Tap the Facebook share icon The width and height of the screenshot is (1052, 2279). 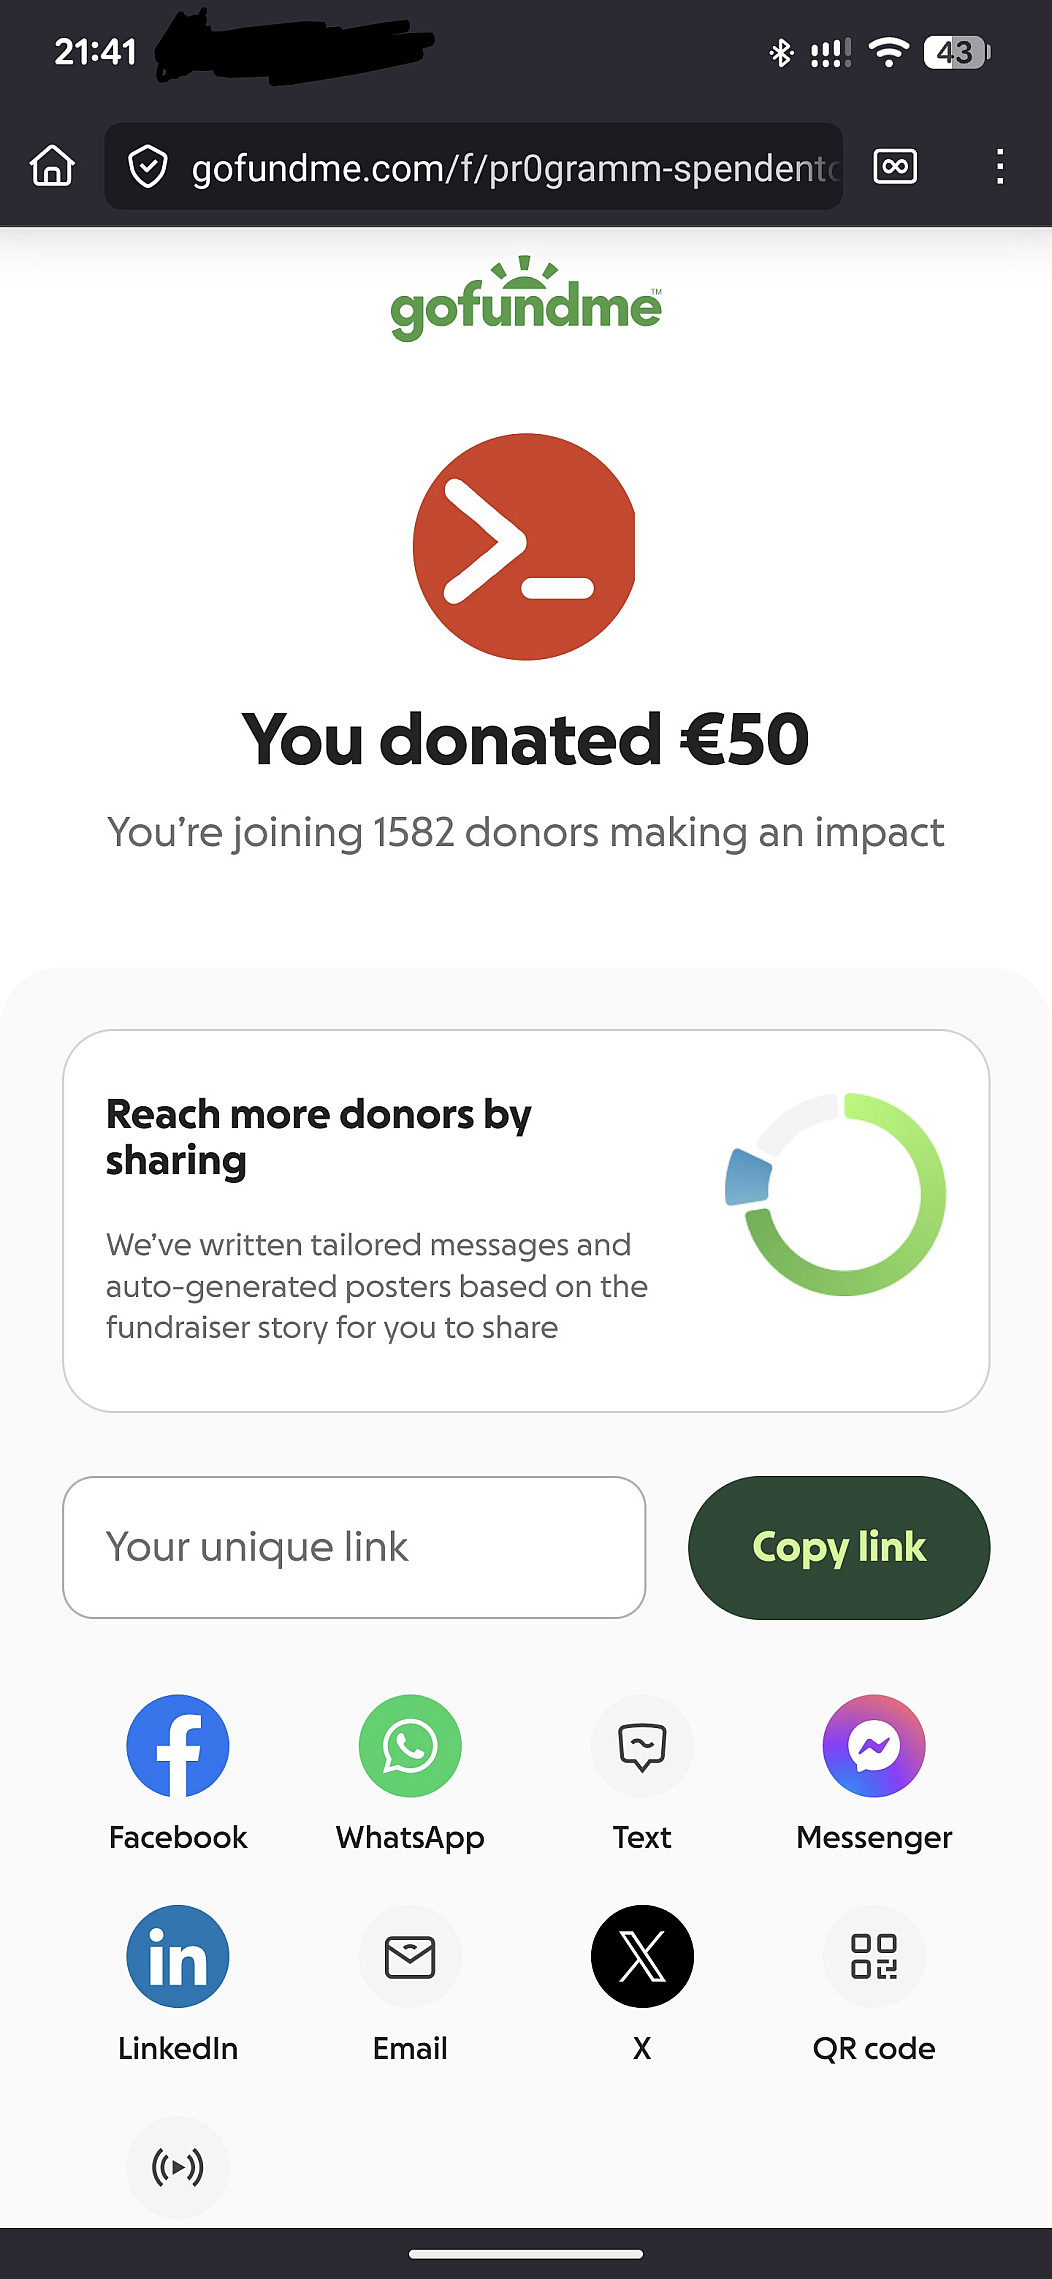coord(178,1746)
